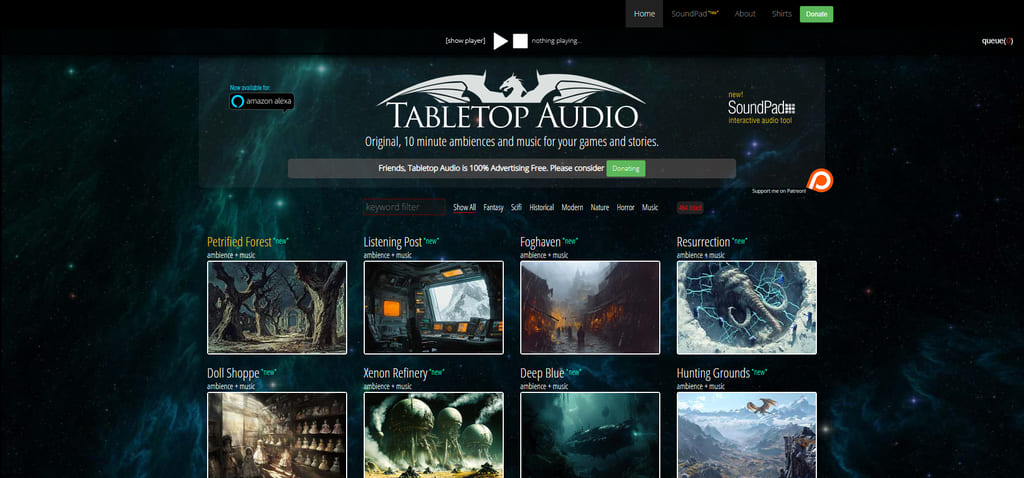Click the Deep Blue title
This screenshot has width=1024, height=478.
[542, 374]
